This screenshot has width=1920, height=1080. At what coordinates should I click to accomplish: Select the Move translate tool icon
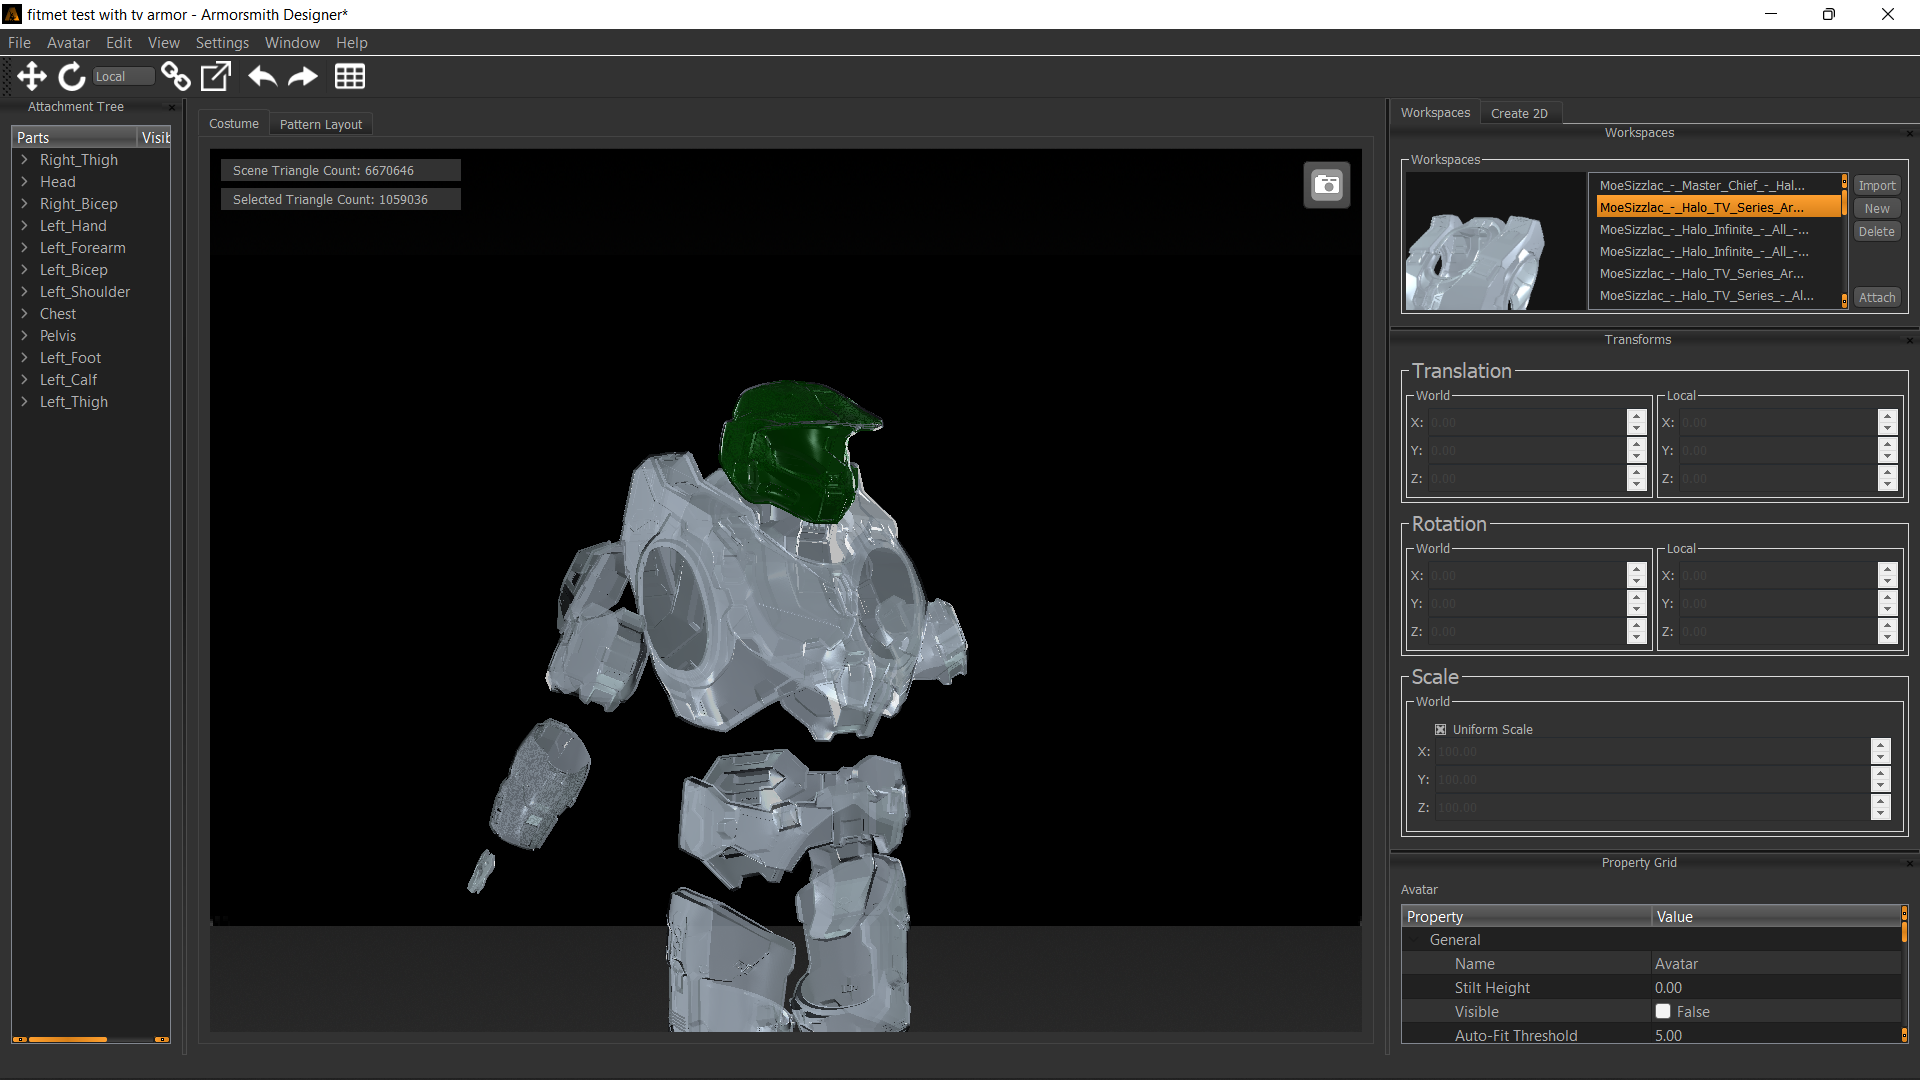32,76
